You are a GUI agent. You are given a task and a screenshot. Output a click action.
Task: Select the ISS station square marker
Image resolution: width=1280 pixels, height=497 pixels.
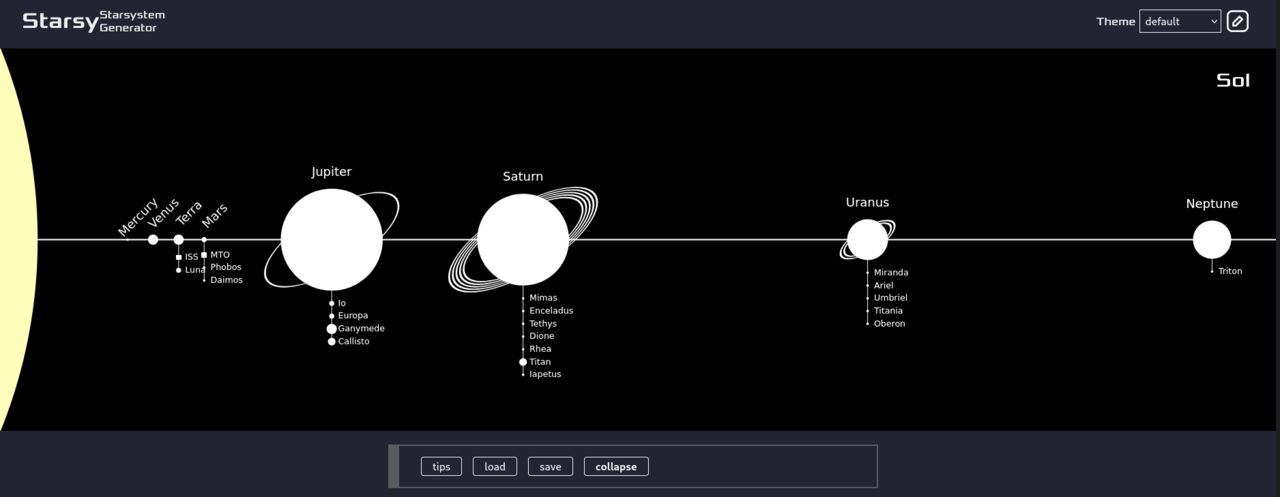click(x=179, y=257)
